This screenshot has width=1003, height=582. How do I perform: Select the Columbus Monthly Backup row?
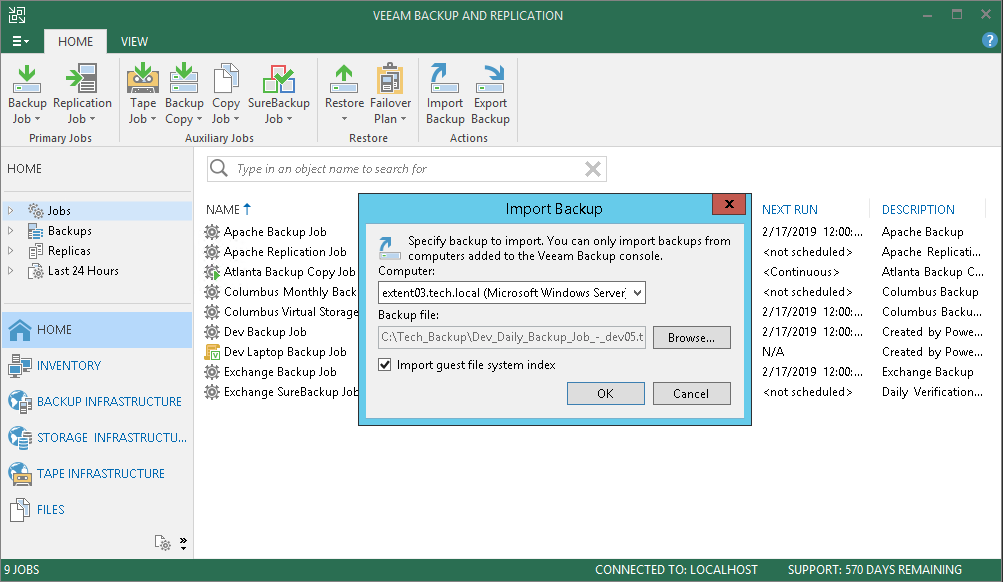tap(280, 292)
